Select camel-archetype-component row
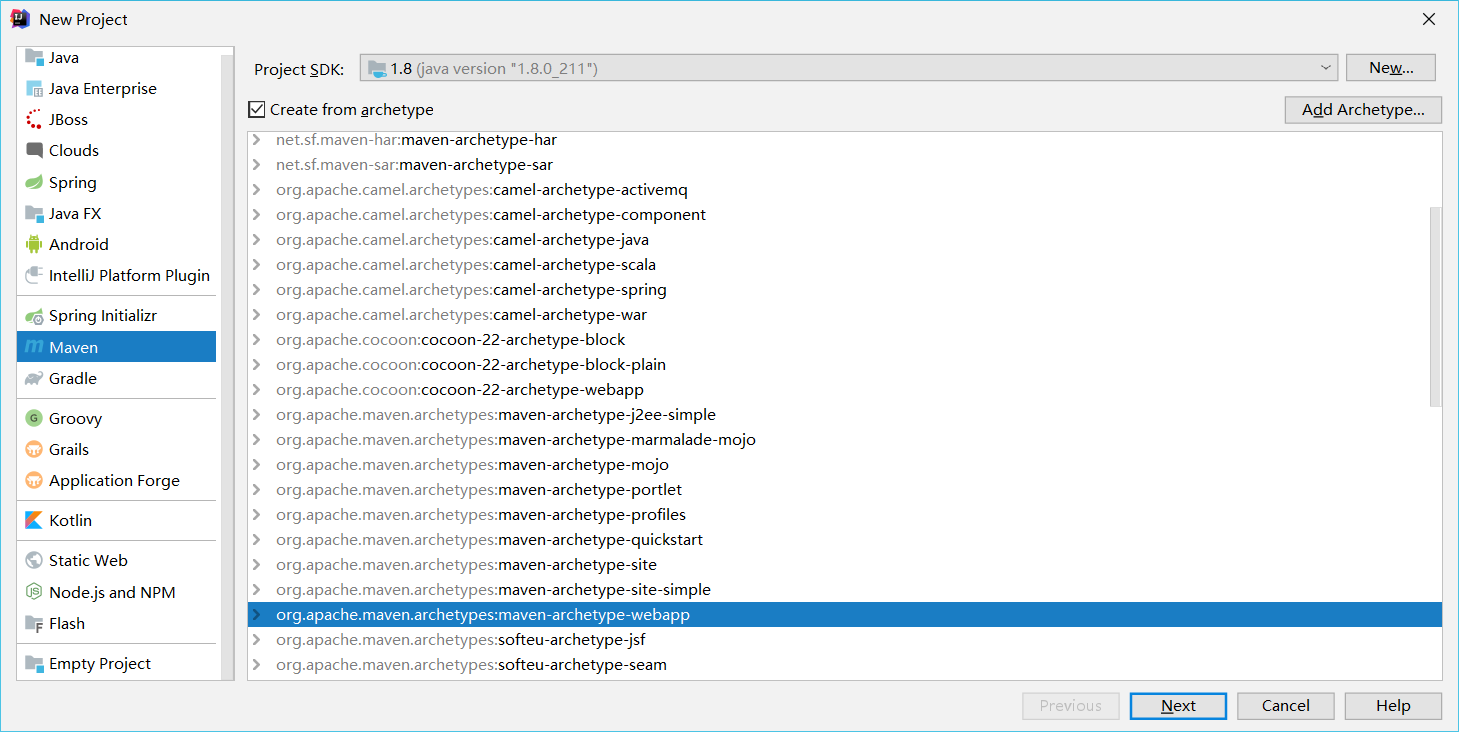 (845, 215)
